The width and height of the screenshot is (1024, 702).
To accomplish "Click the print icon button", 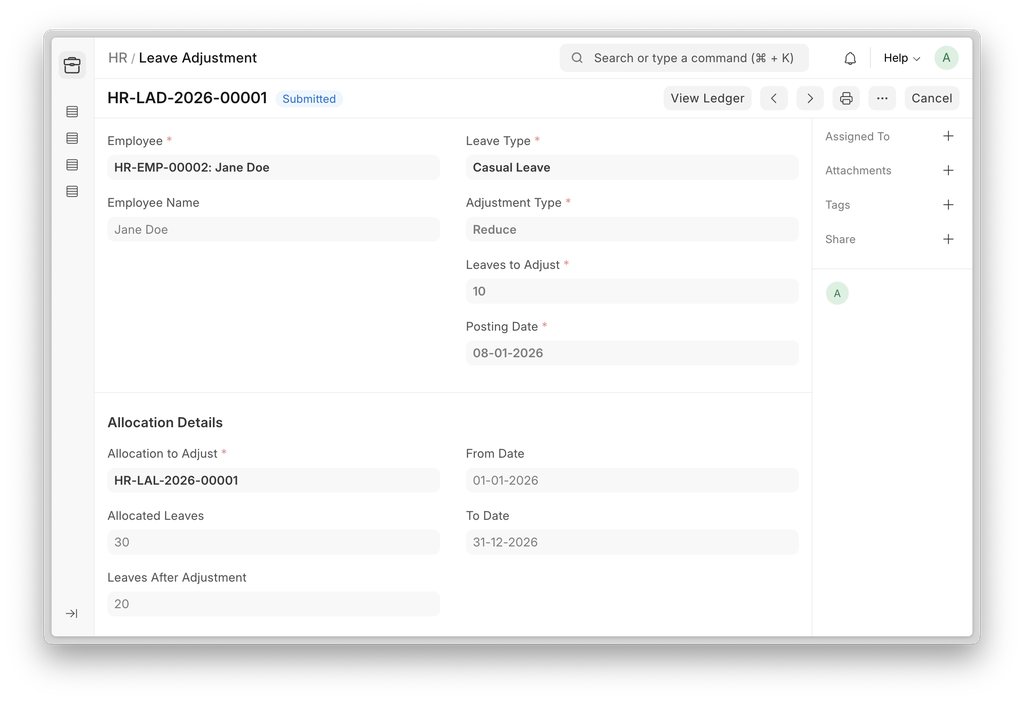I will click(846, 98).
